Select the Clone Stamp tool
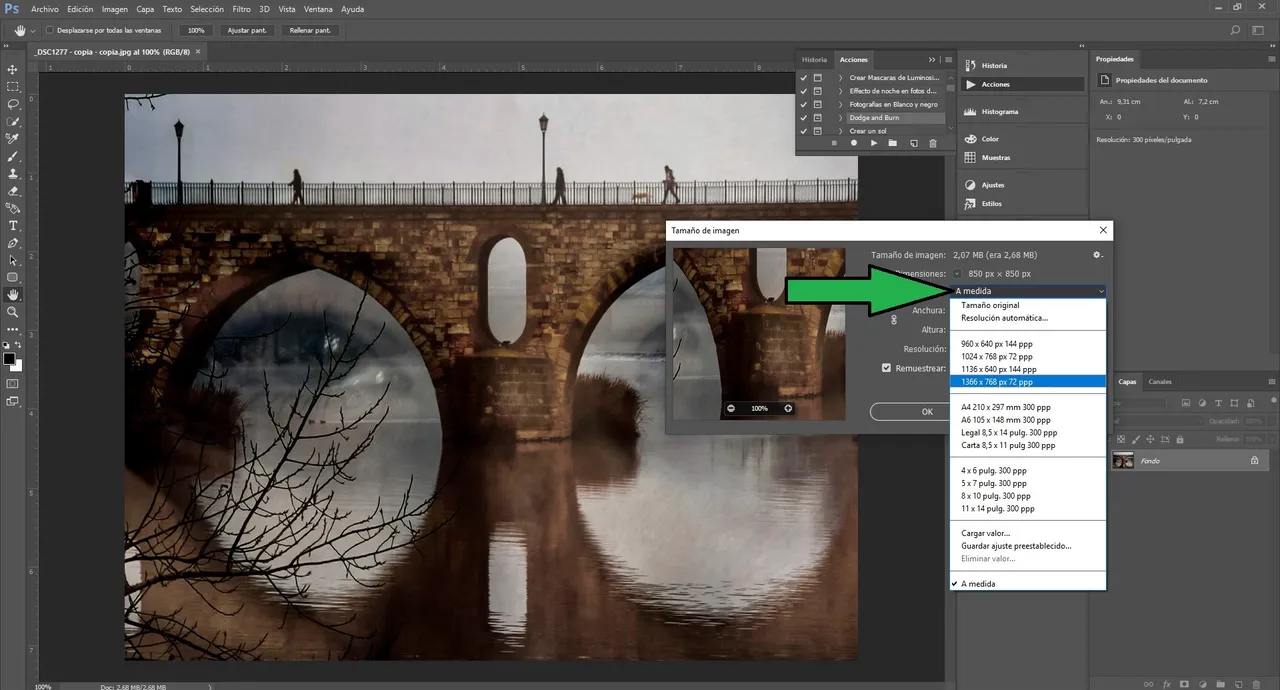 pos(13,173)
